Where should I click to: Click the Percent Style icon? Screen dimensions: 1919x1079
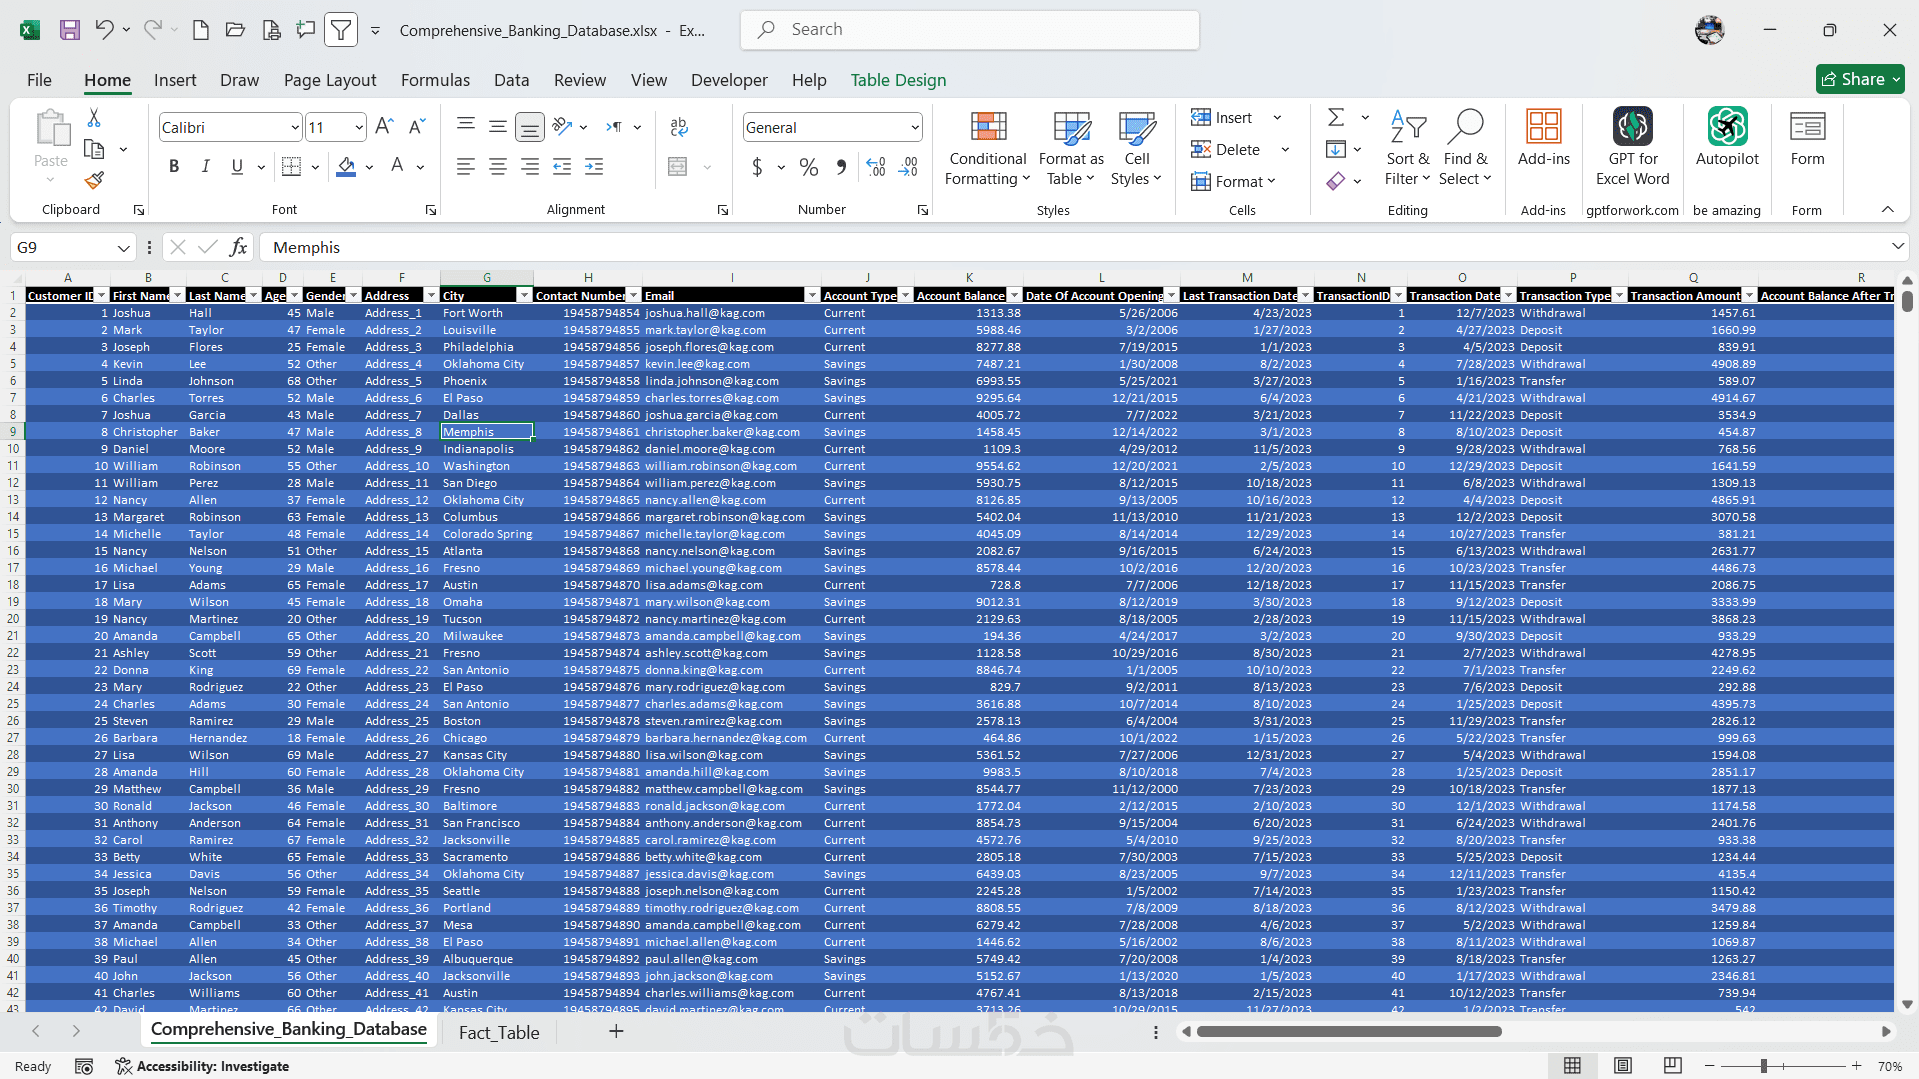pyautogui.click(x=809, y=167)
